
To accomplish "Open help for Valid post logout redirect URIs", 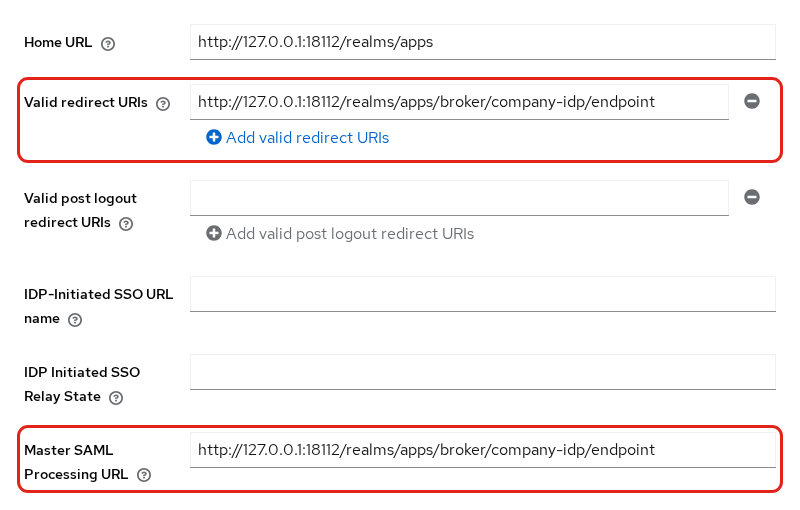I will 126,224.
